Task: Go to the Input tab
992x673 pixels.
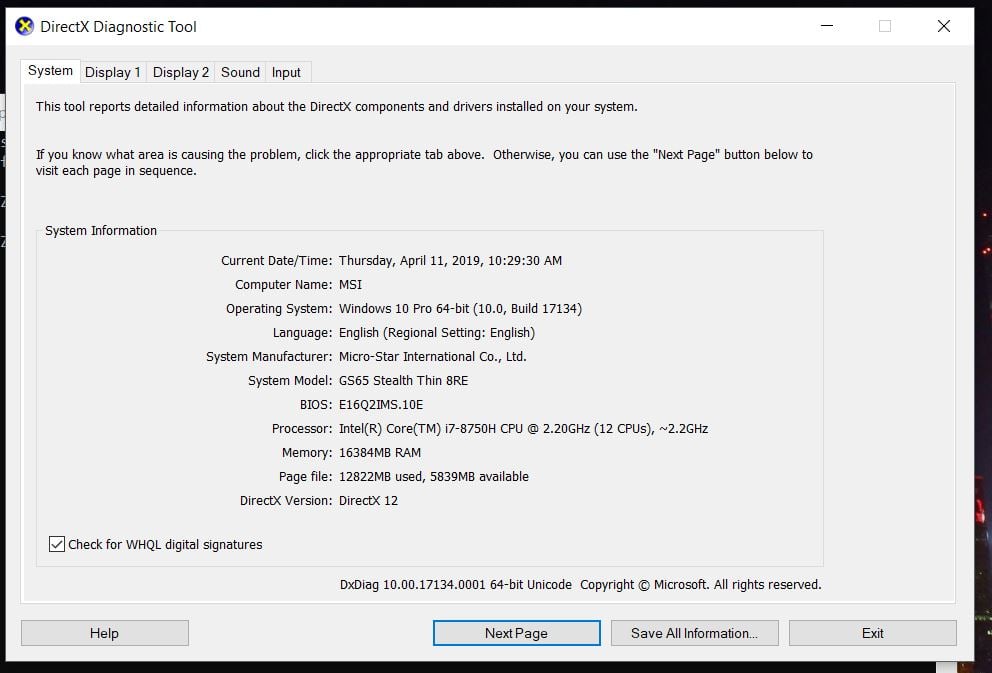Action: (287, 72)
